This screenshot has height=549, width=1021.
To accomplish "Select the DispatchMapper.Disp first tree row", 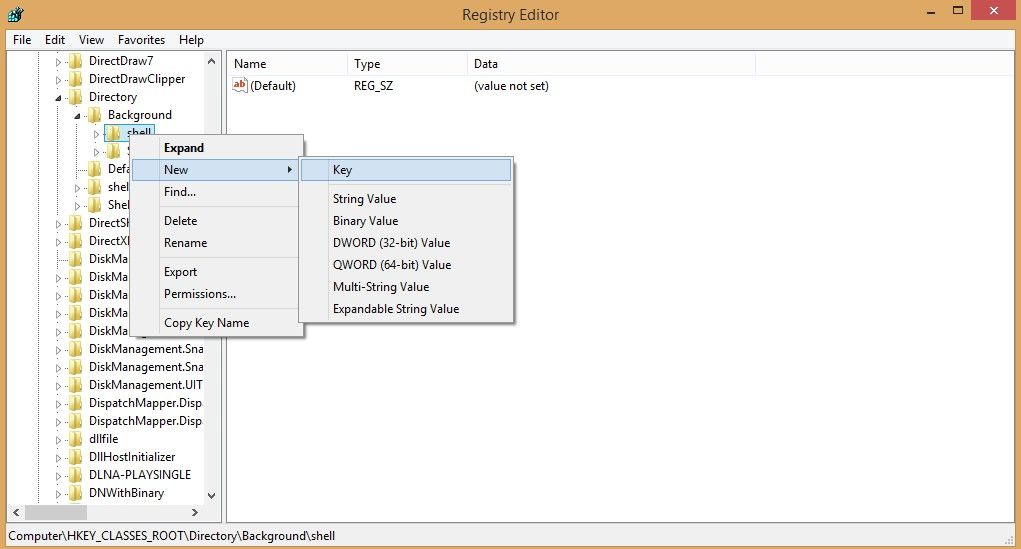I will point(145,403).
